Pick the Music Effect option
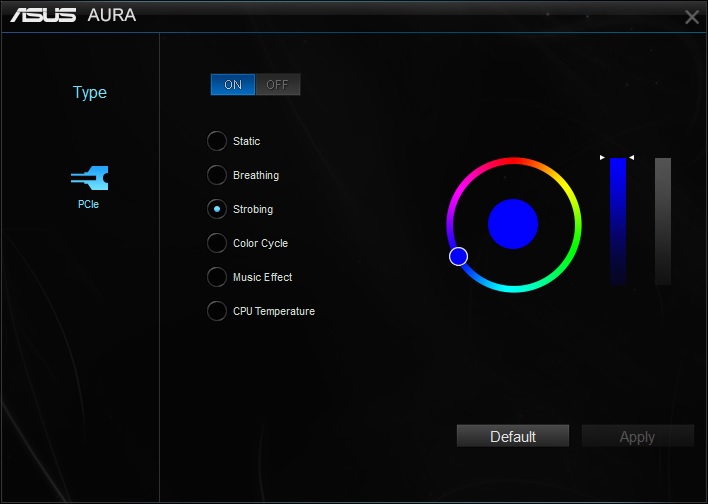The image size is (708, 504). click(x=217, y=277)
